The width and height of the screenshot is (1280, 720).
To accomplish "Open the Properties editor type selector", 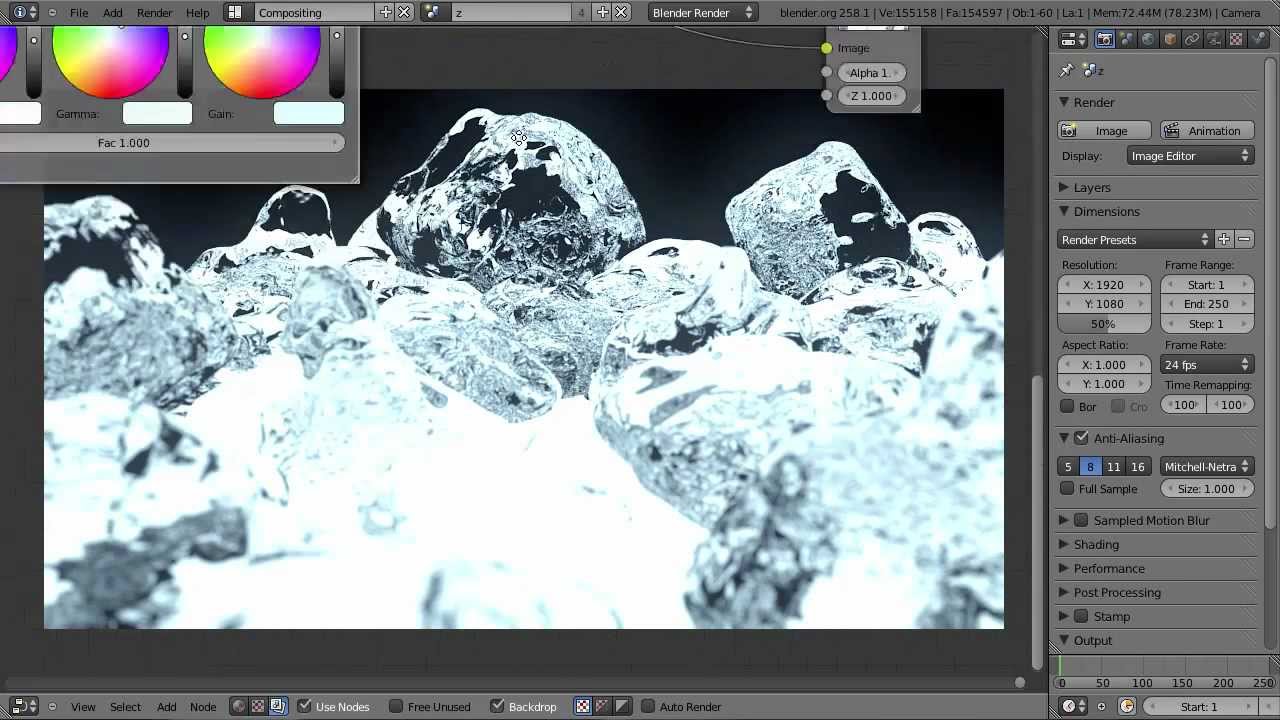I will click(1073, 39).
